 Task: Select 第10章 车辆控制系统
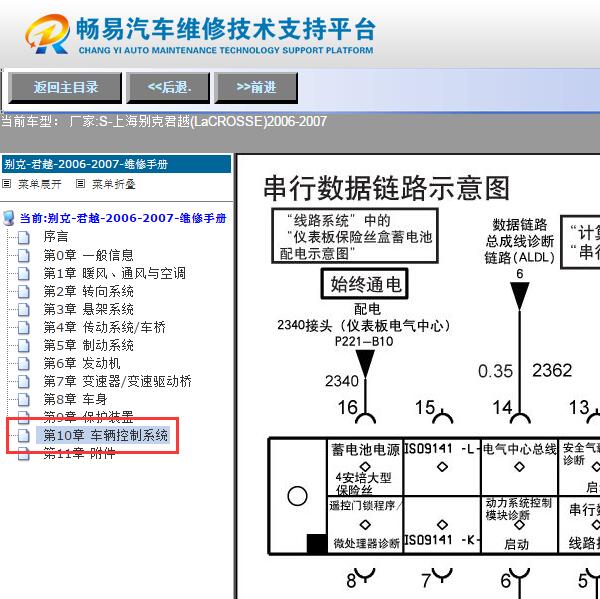point(103,436)
